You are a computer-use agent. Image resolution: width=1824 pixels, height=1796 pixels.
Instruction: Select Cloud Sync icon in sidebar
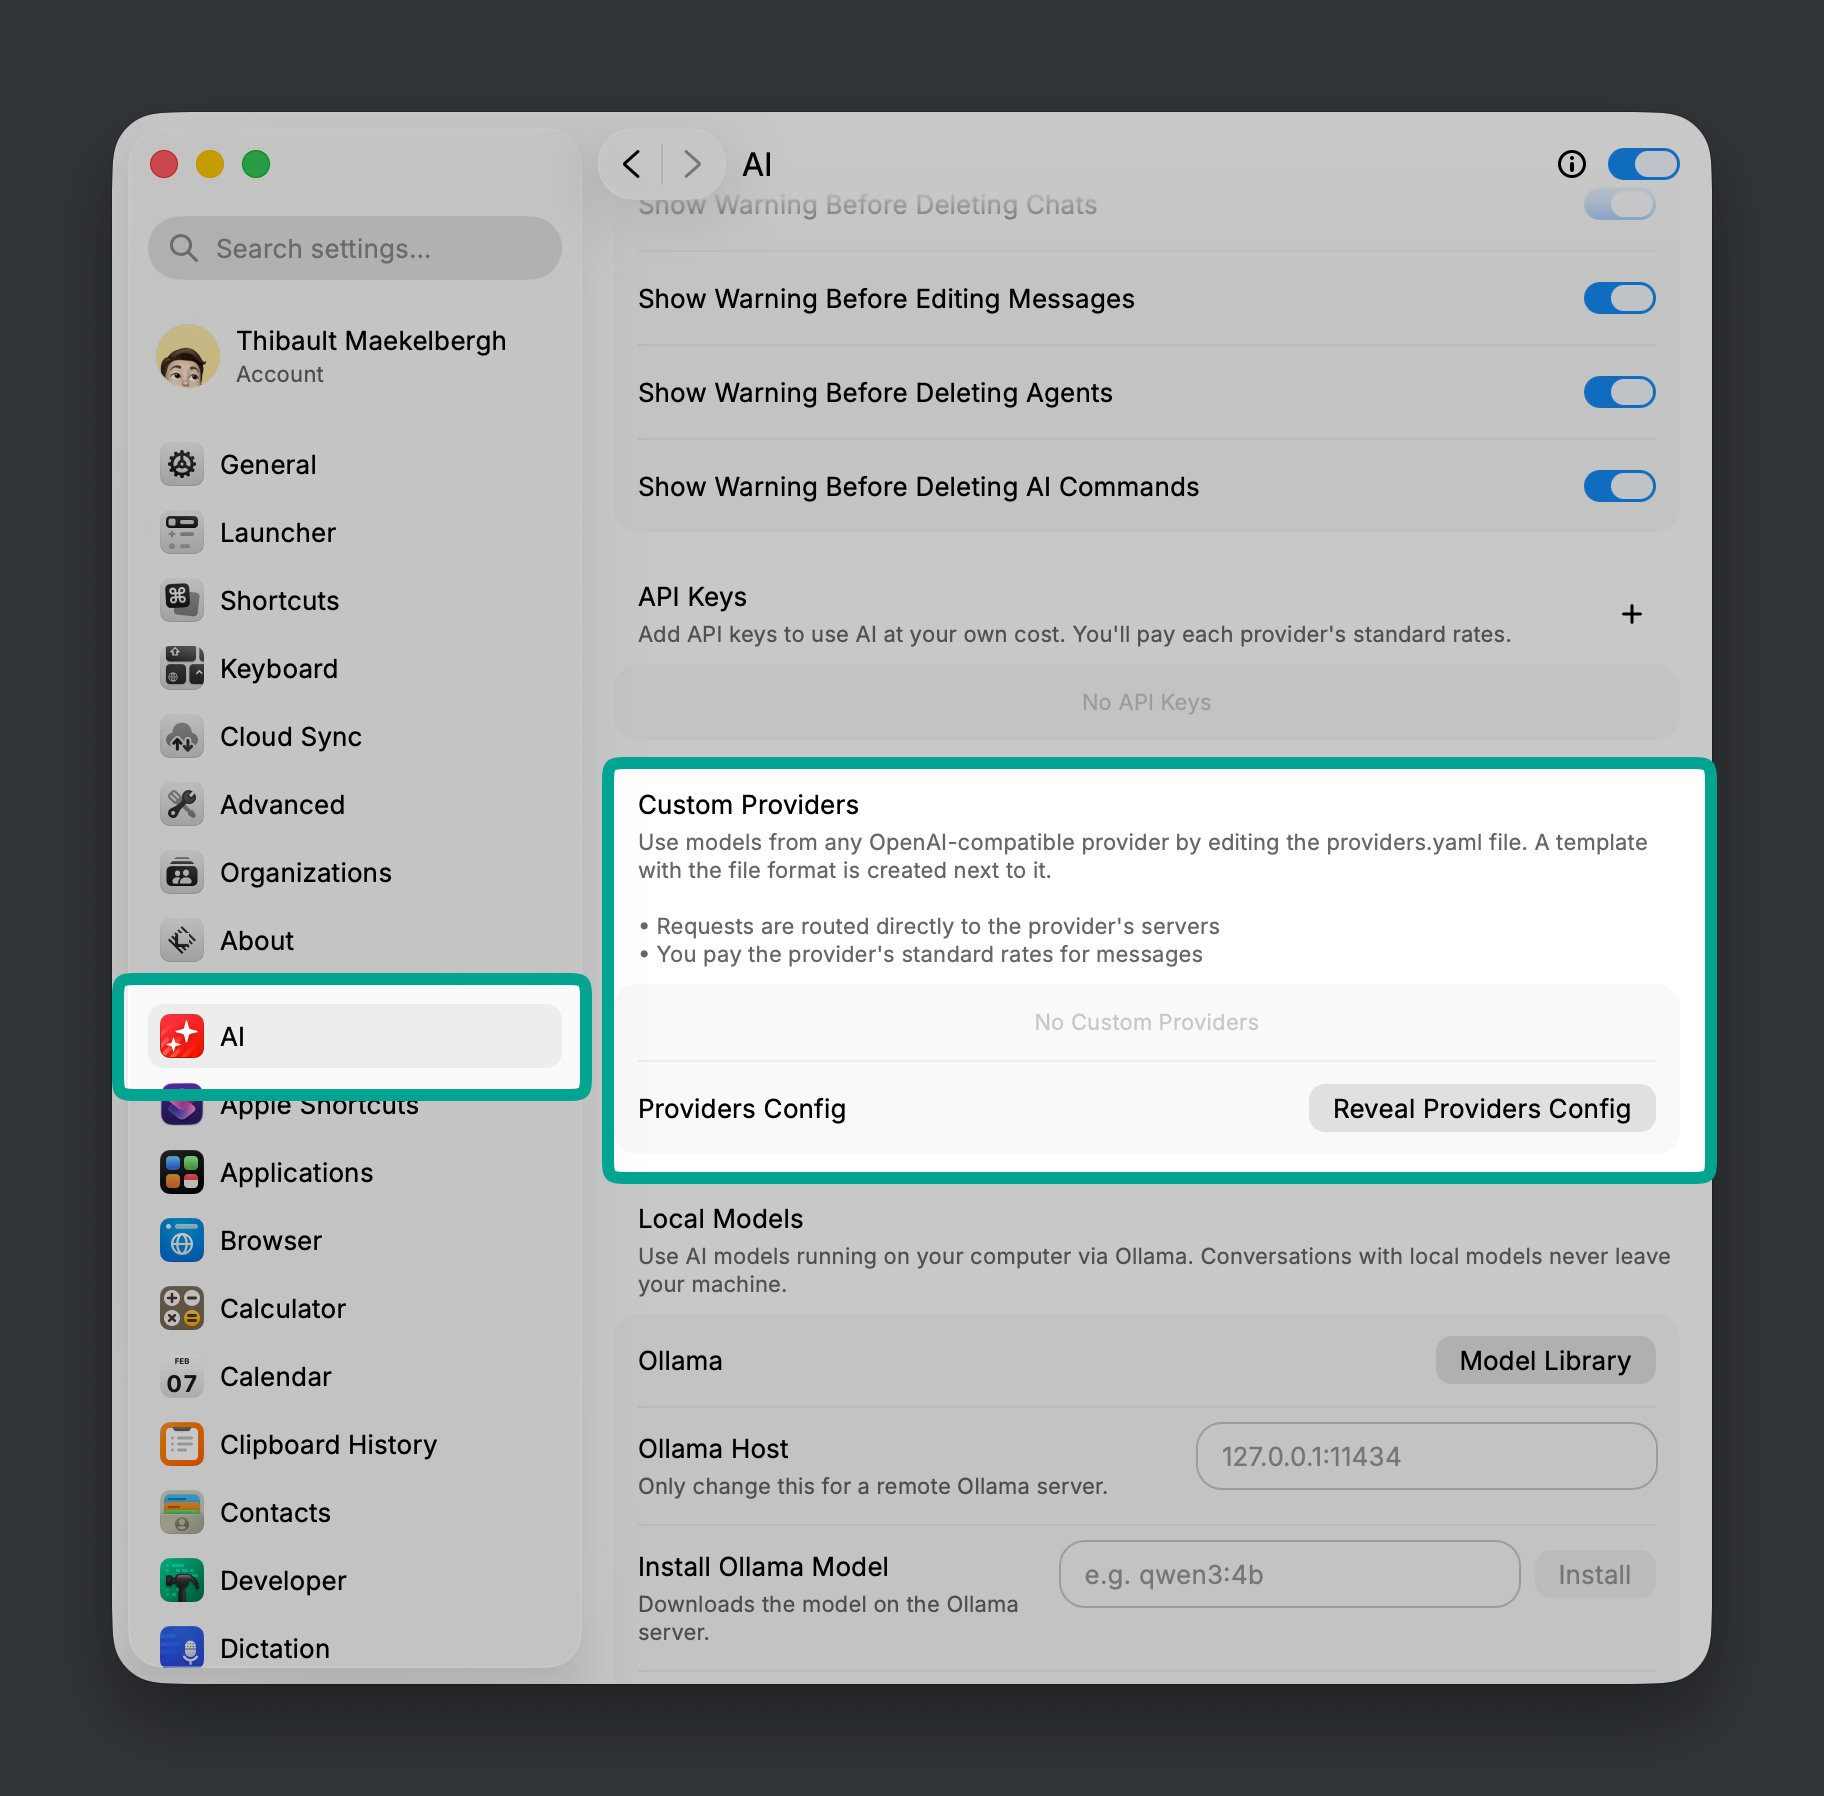182,737
